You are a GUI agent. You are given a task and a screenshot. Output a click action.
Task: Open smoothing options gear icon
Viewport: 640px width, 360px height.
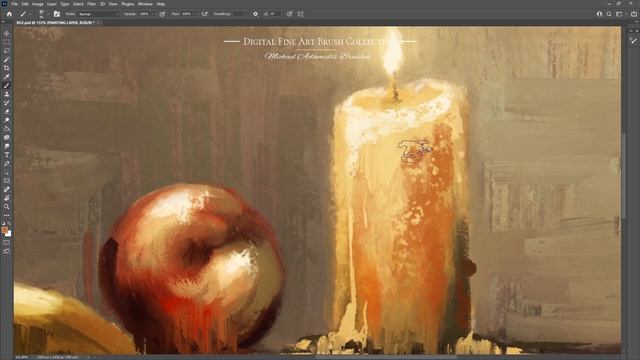point(256,14)
